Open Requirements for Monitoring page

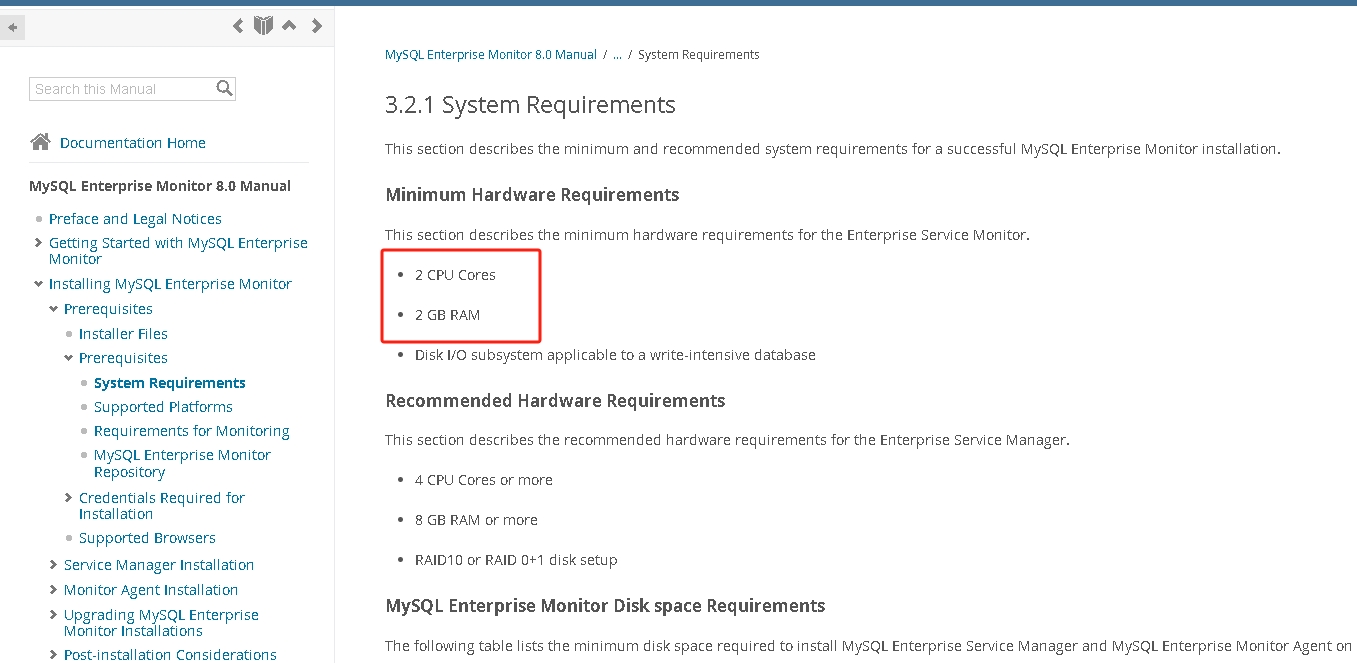tap(192, 431)
